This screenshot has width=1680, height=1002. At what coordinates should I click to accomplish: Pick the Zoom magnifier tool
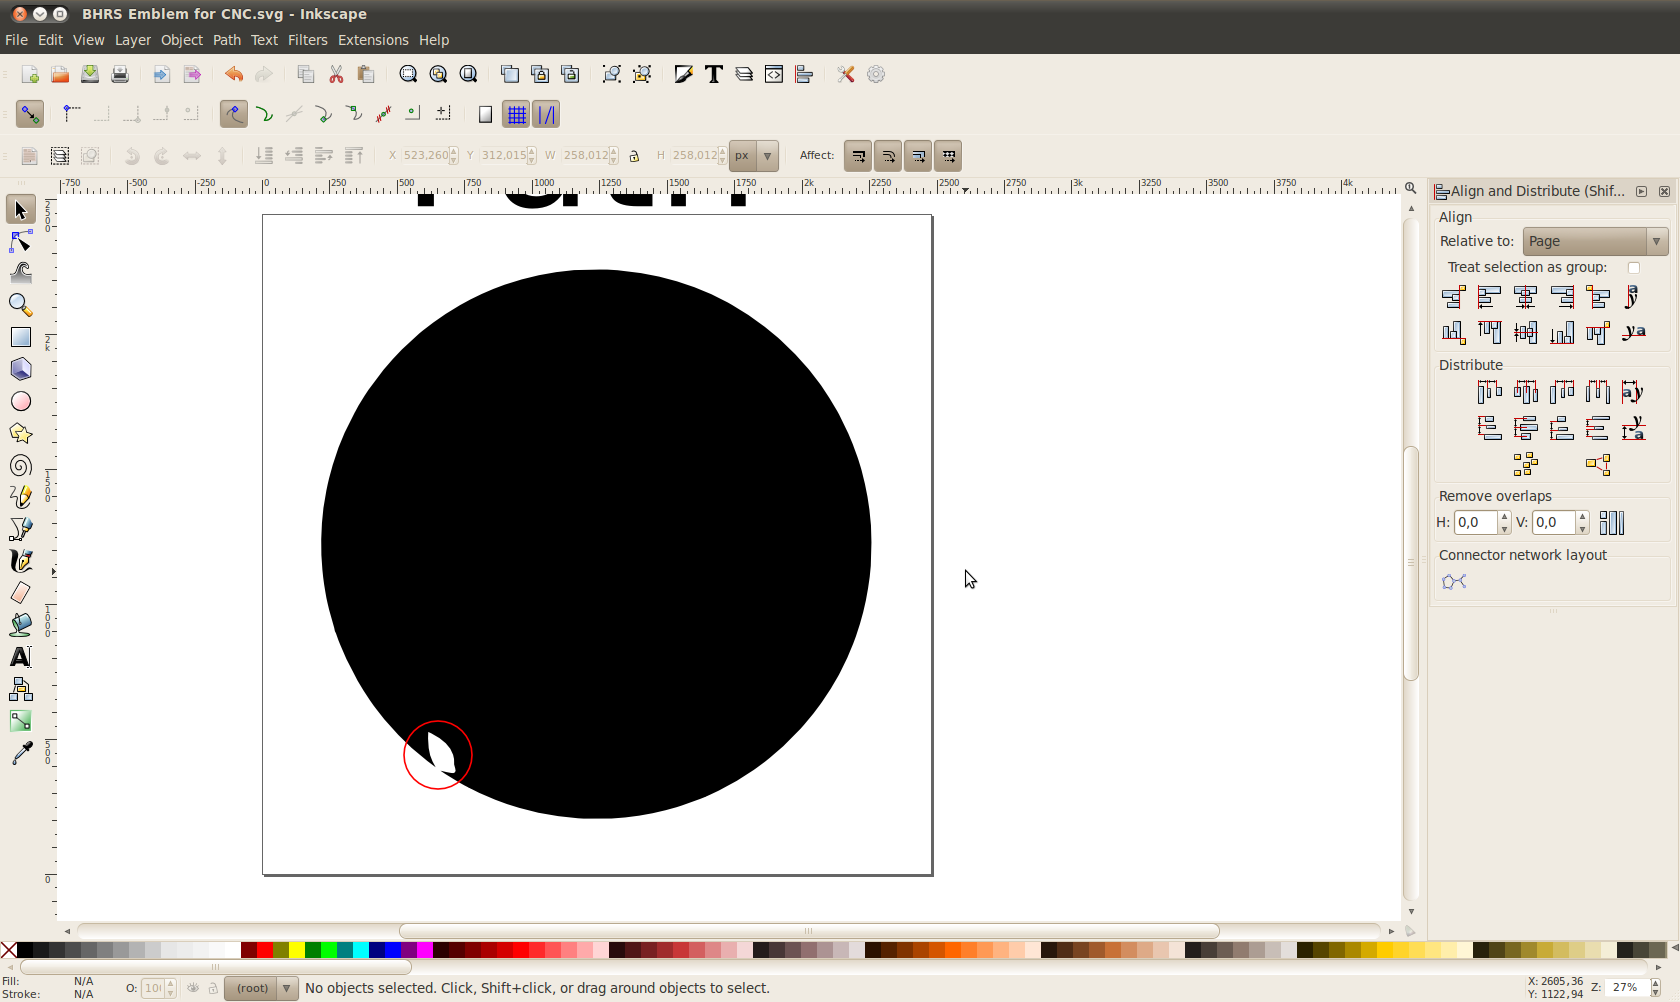[x=21, y=305]
